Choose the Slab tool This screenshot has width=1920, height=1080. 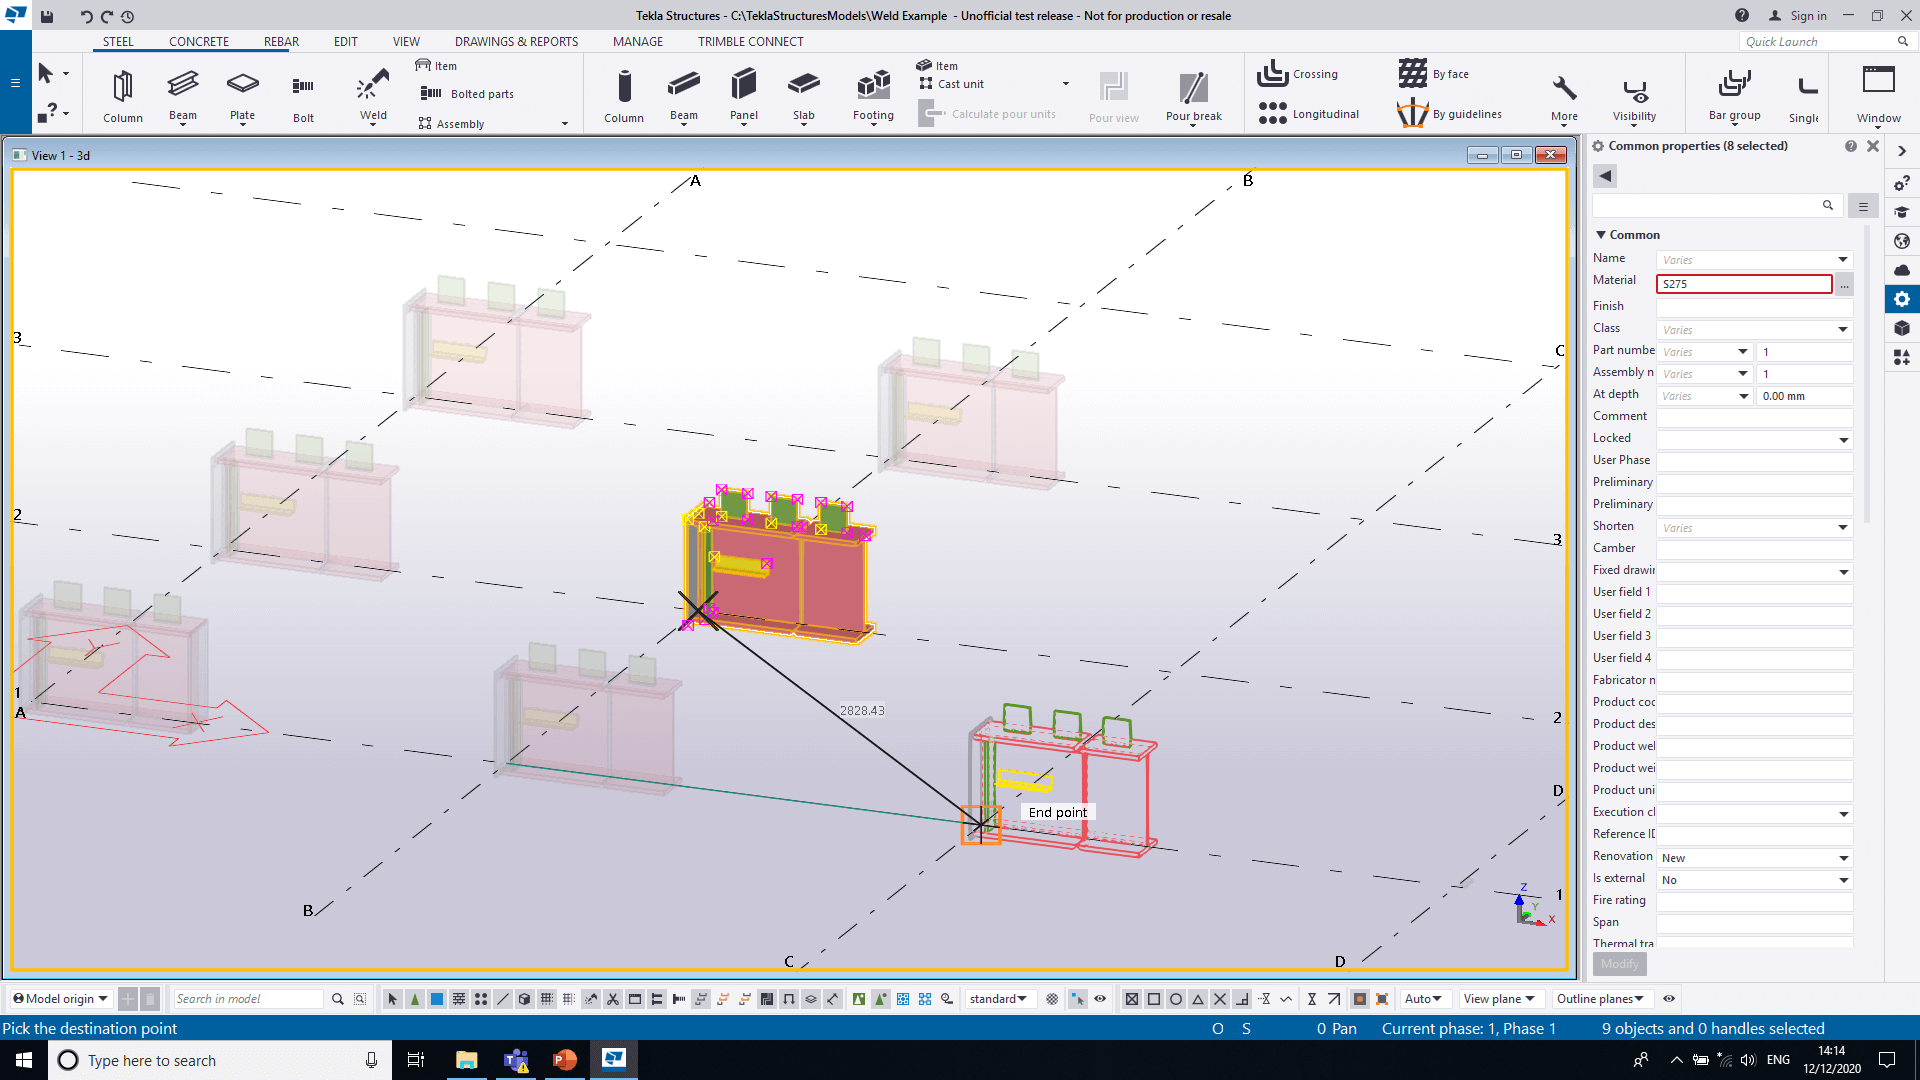click(x=804, y=96)
